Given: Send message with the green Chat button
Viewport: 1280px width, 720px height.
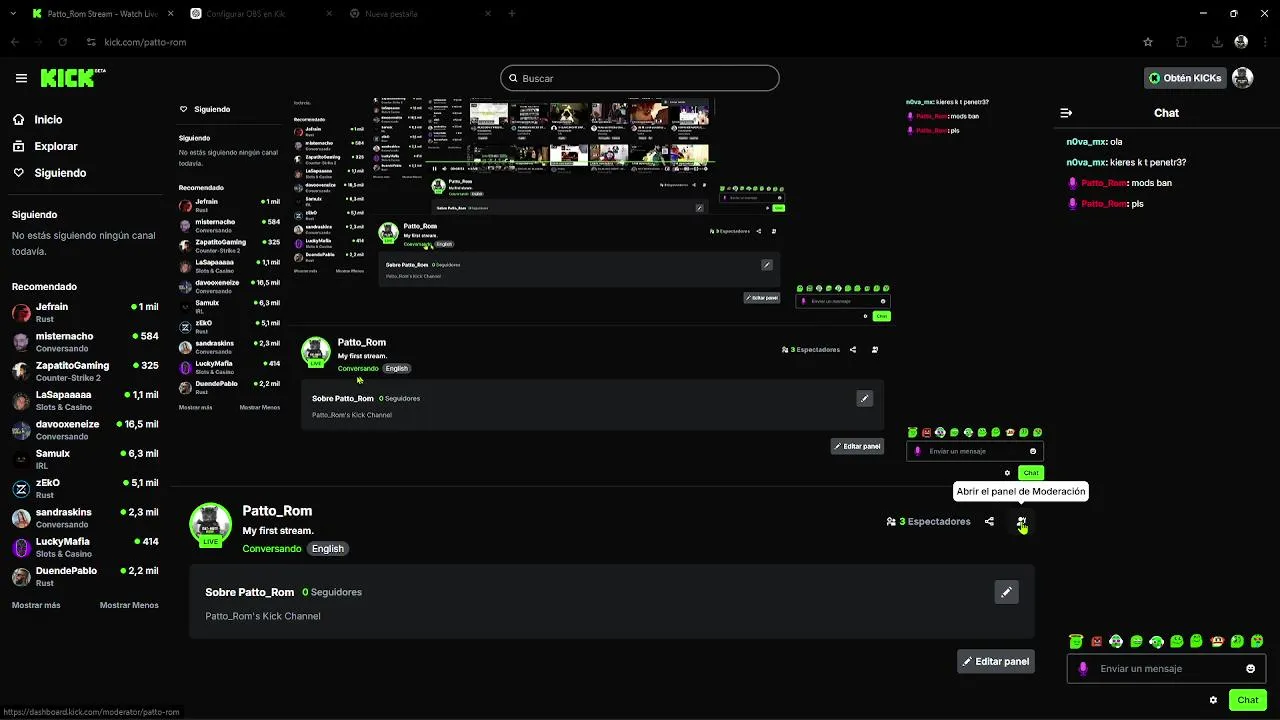Looking at the screenshot, I should (1247, 700).
